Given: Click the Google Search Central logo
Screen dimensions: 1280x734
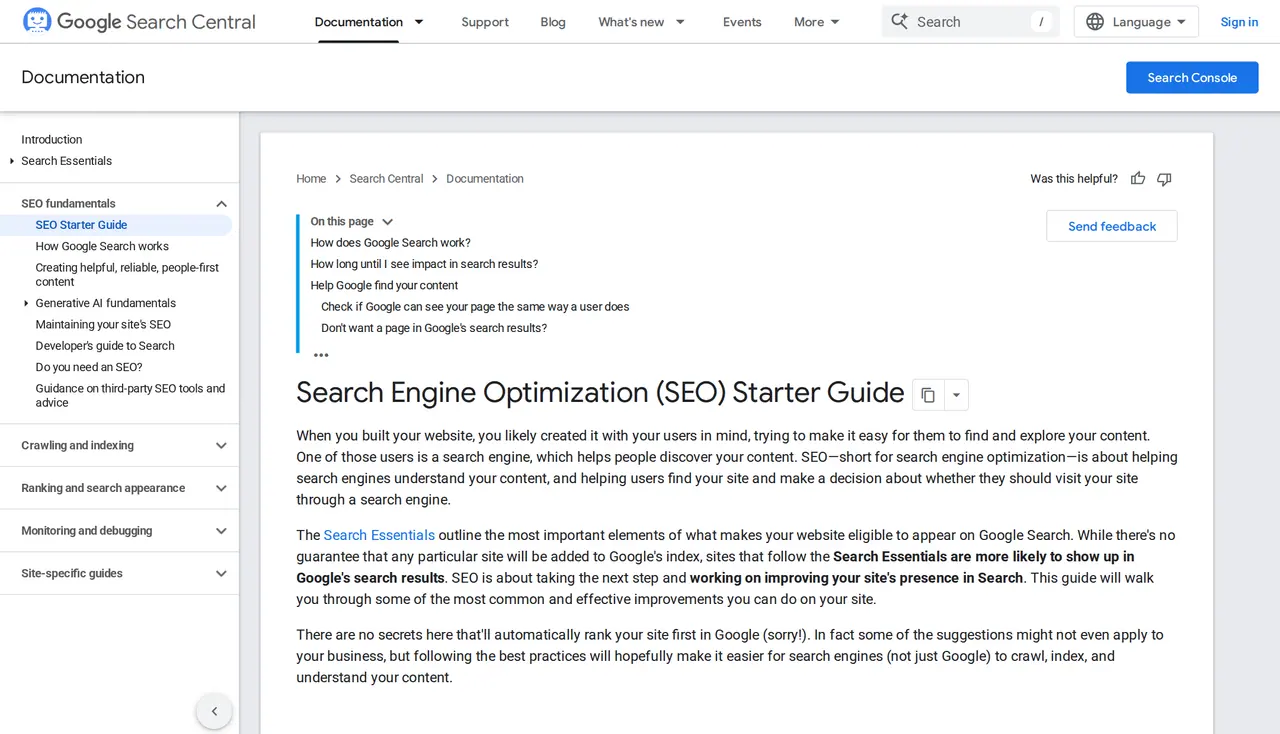Looking at the screenshot, I should (139, 21).
